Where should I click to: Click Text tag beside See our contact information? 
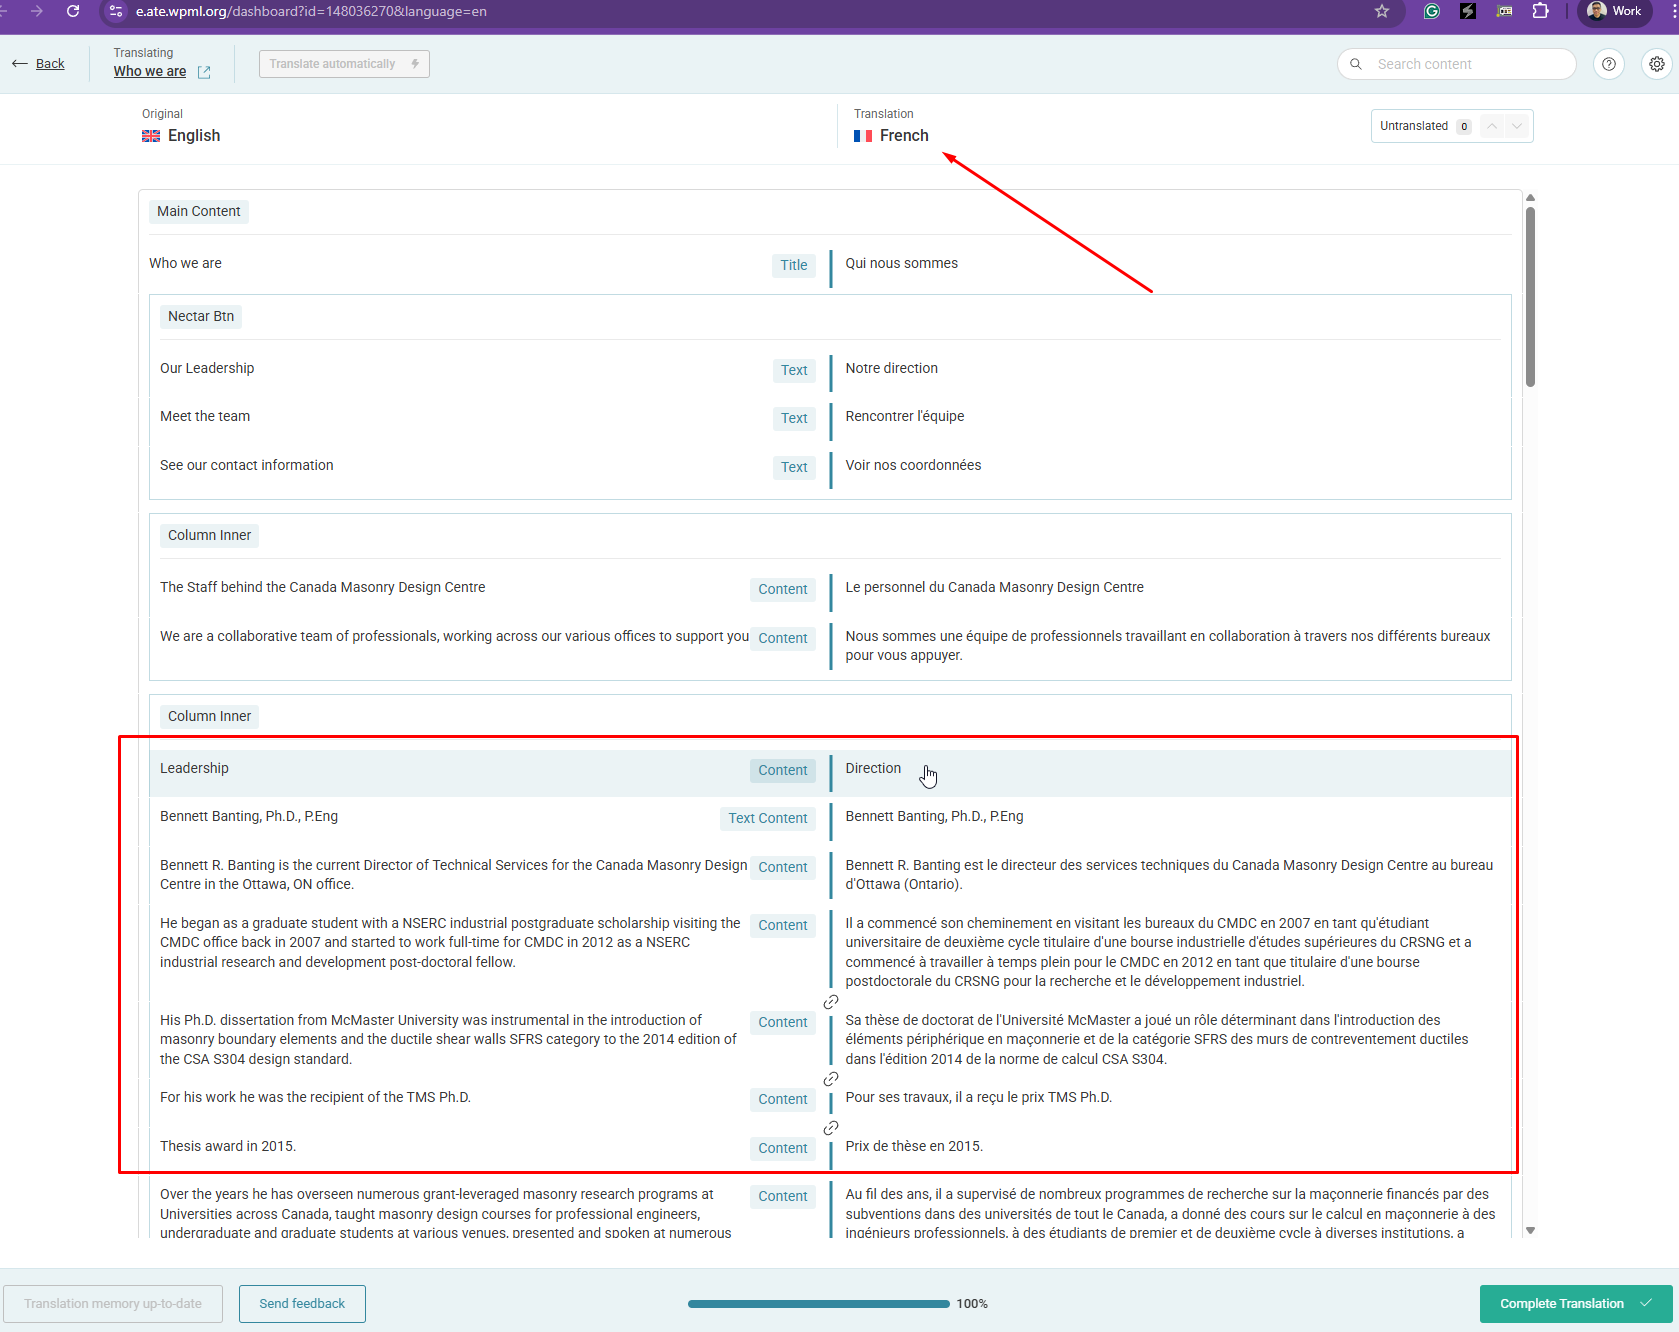tap(794, 467)
